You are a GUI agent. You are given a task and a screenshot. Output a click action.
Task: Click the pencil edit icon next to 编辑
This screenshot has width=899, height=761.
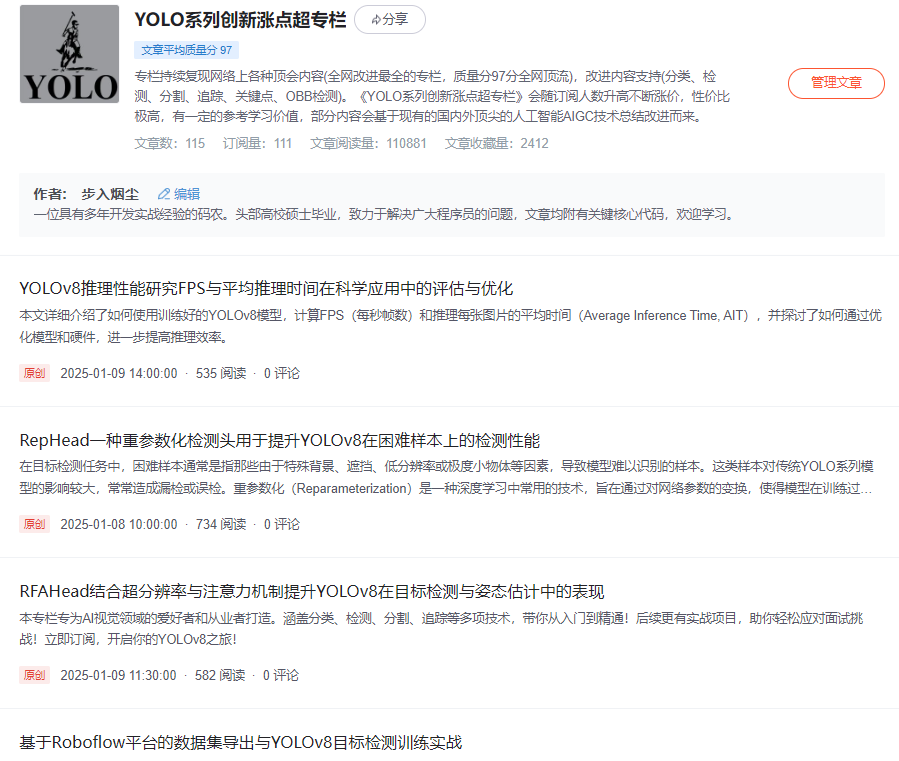point(164,194)
